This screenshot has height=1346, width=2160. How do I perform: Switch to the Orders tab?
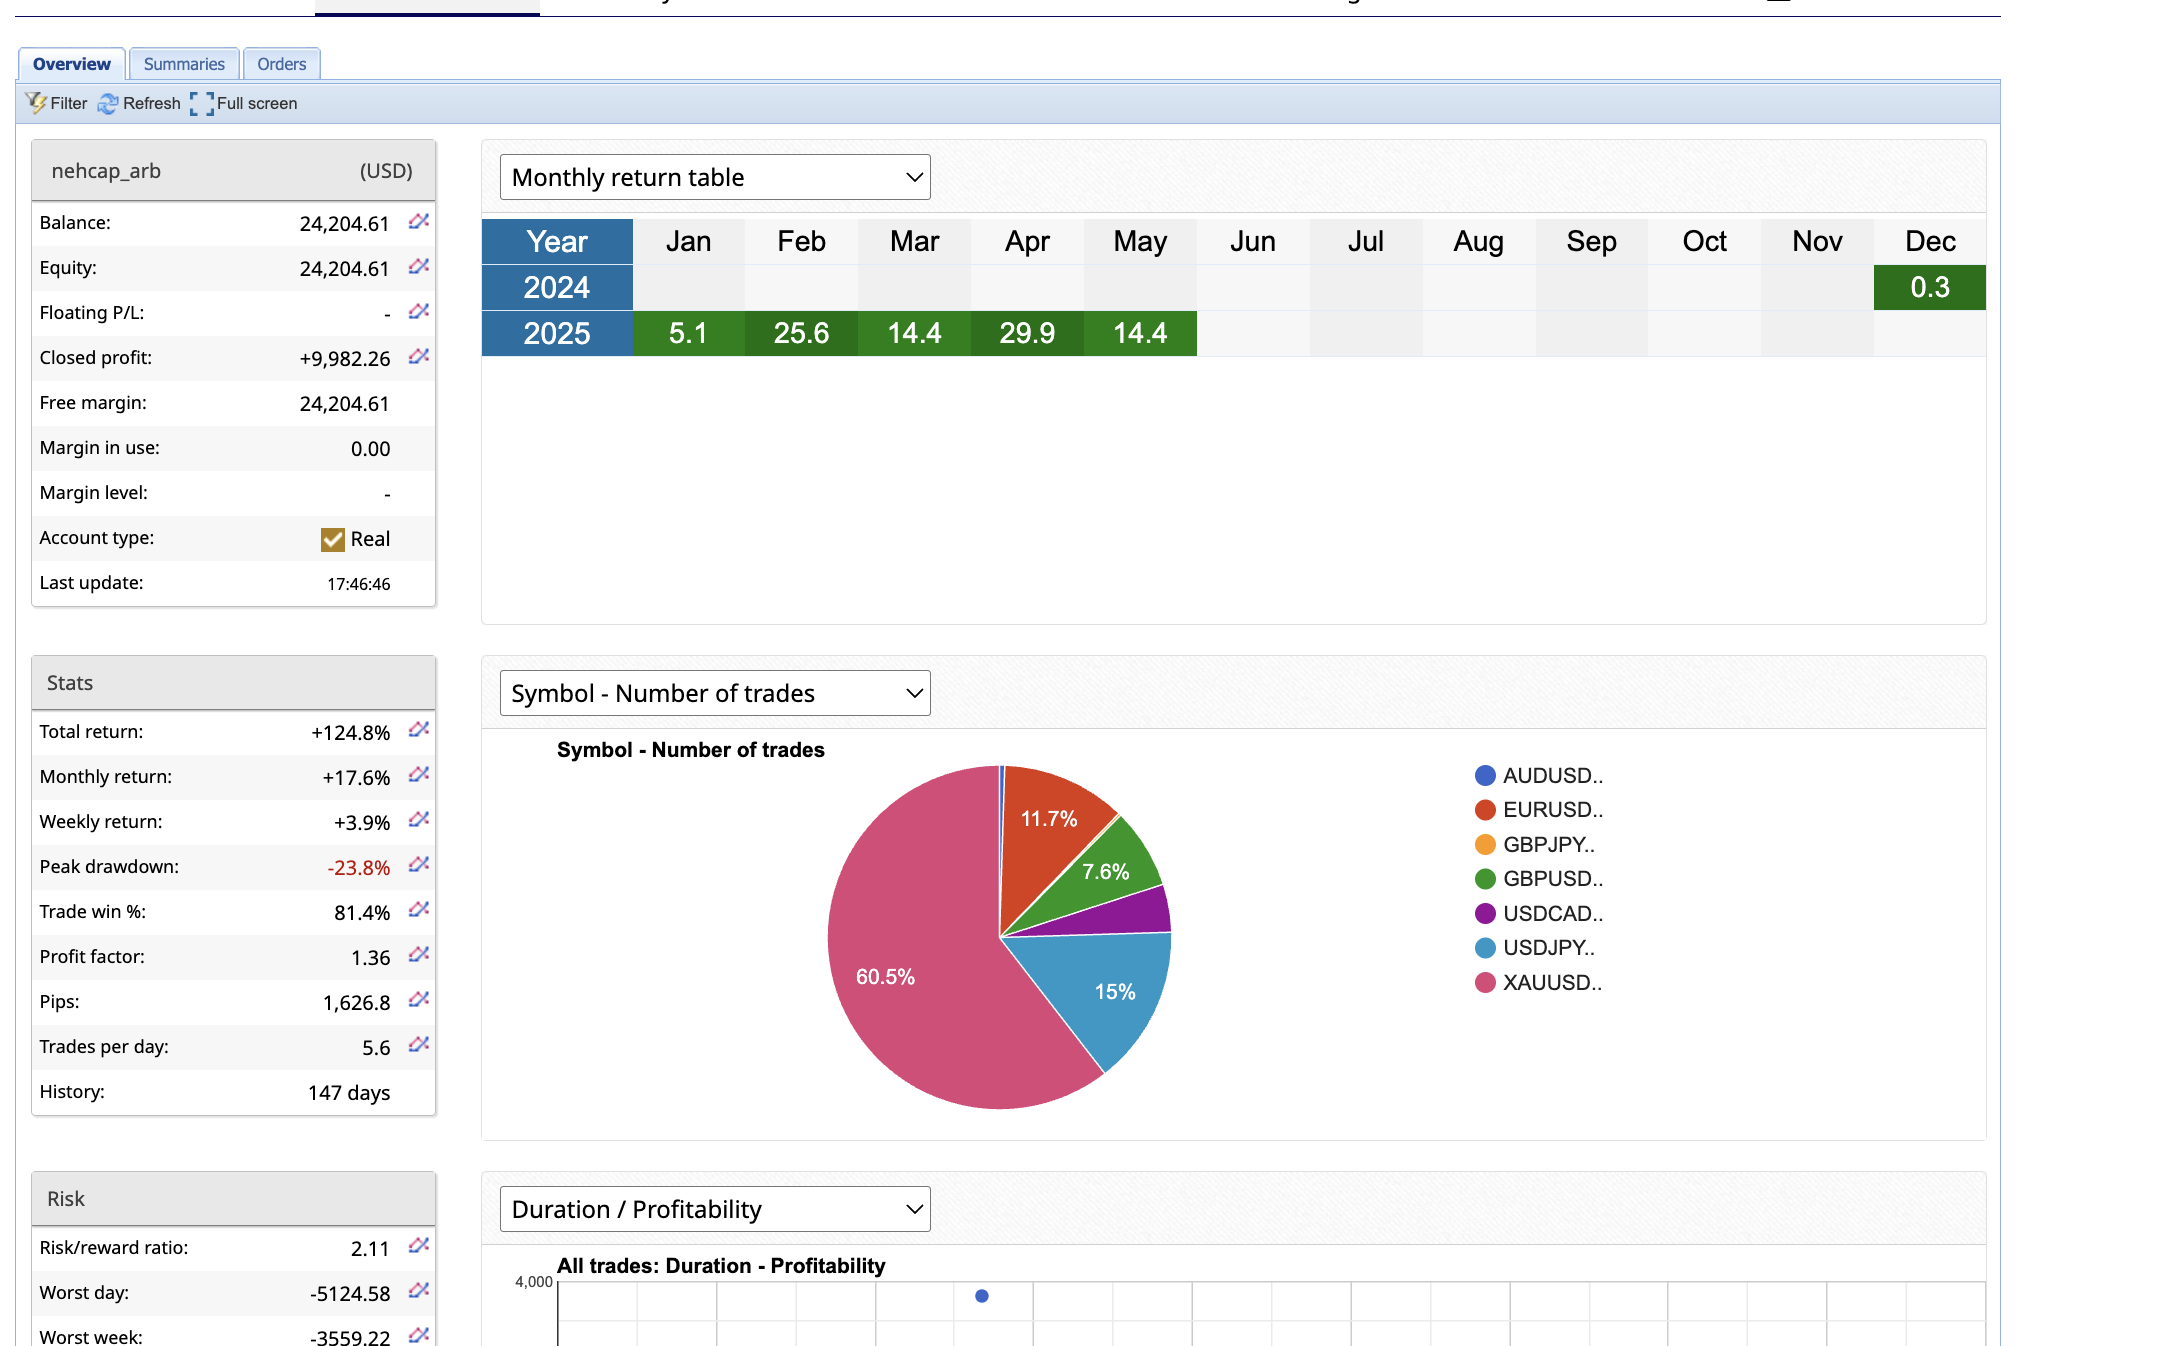[x=281, y=64]
